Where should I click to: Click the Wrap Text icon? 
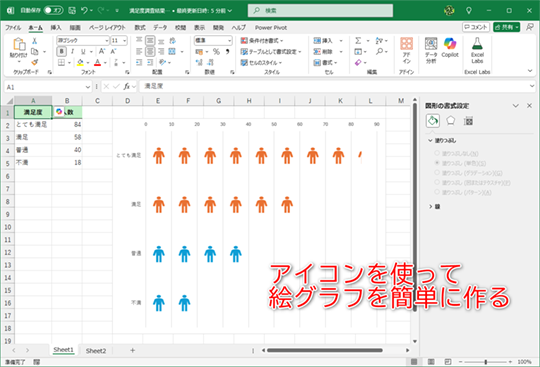pos(173,41)
